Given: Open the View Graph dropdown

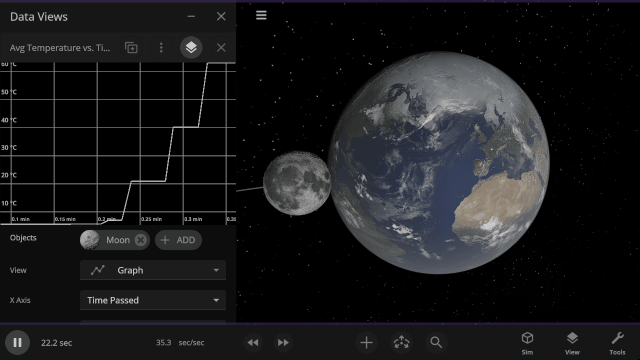Looking at the screenshot, I should (x=153, y=270).
